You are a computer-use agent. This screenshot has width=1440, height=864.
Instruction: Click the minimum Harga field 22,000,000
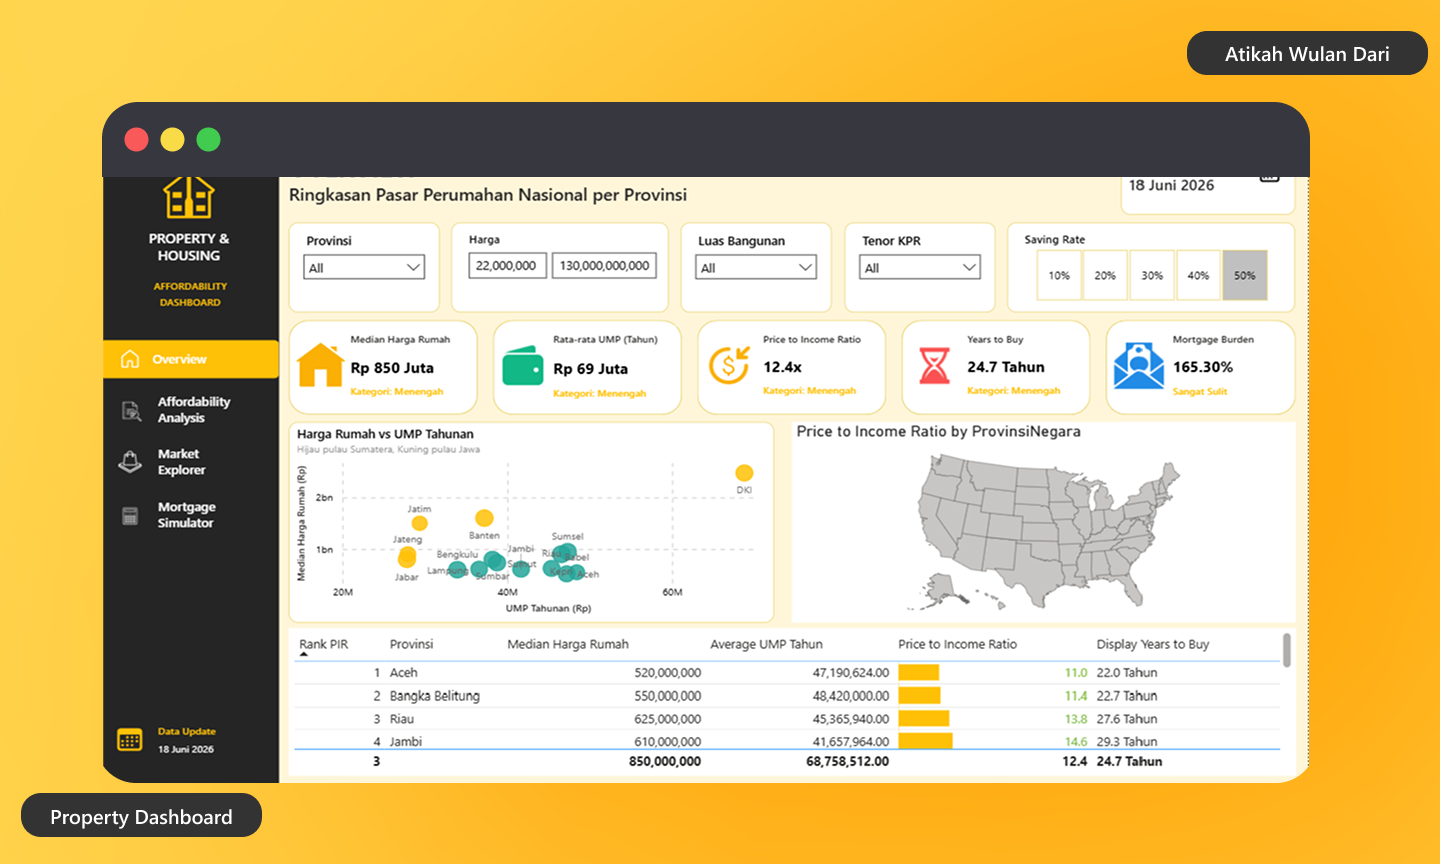point(507,266)
